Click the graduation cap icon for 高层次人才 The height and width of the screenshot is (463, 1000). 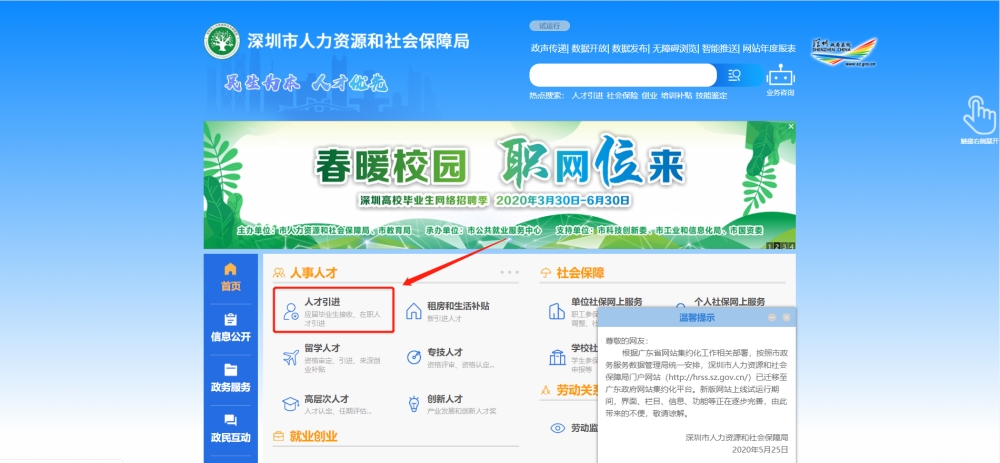pos(291,404)
